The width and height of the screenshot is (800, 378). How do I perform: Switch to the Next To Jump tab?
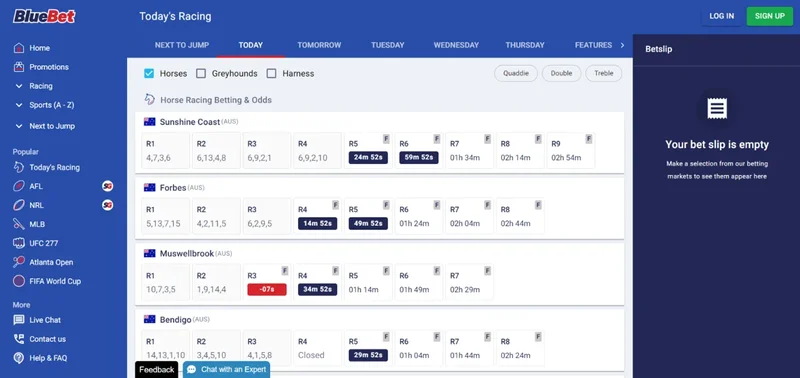point(182,45)
